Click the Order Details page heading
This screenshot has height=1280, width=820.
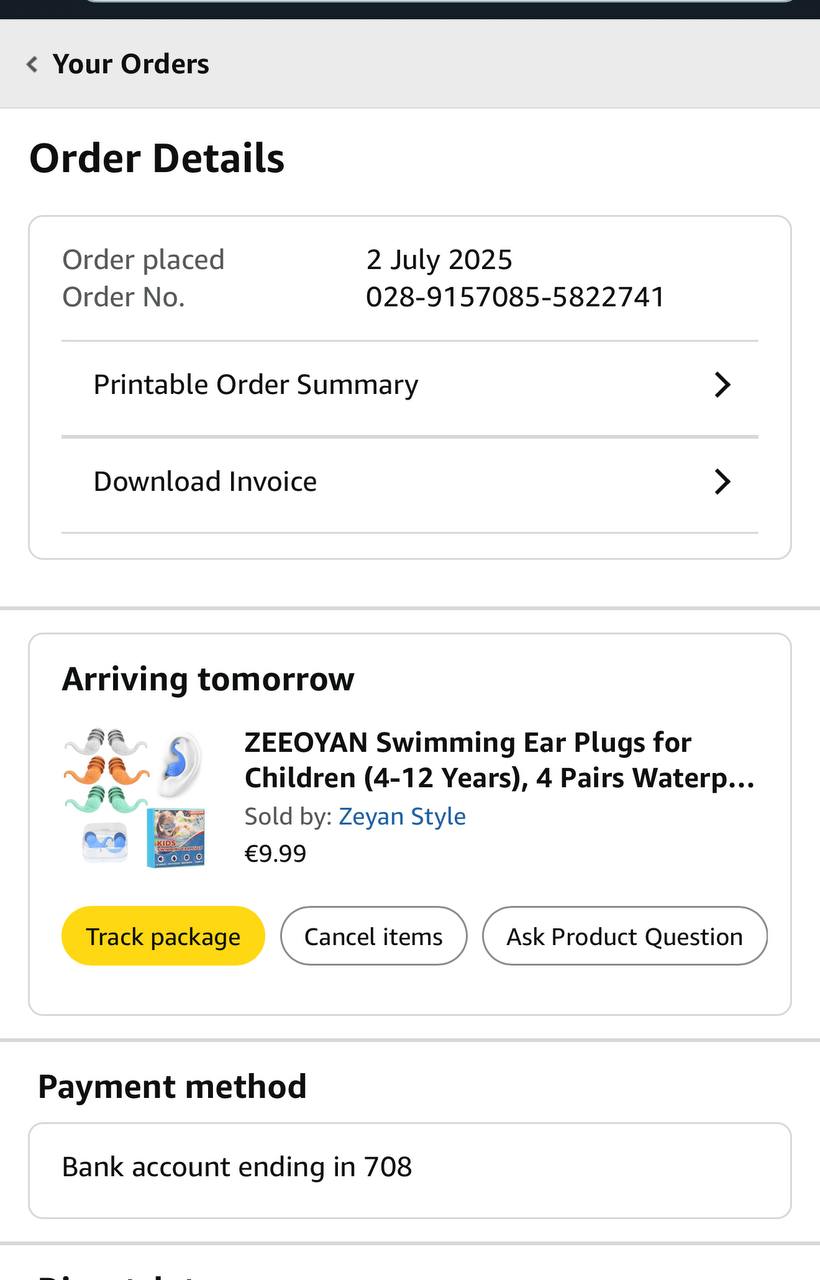tap(157, 159)
